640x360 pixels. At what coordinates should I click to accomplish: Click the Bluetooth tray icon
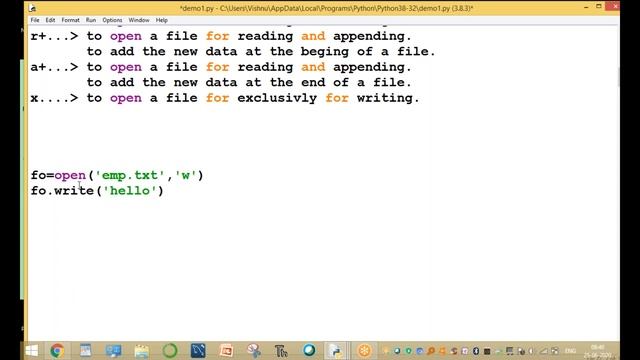coord(476,351)
